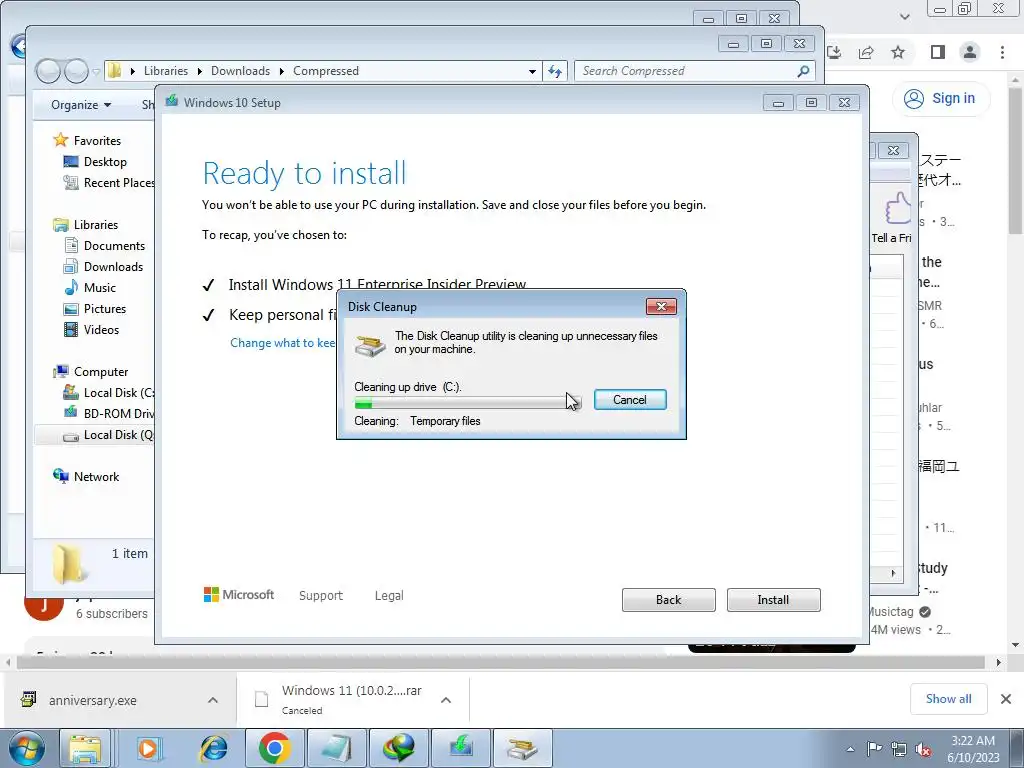Toggle the Chrome side panel icon
1024x768 pixels.
[x=938, y=52]
